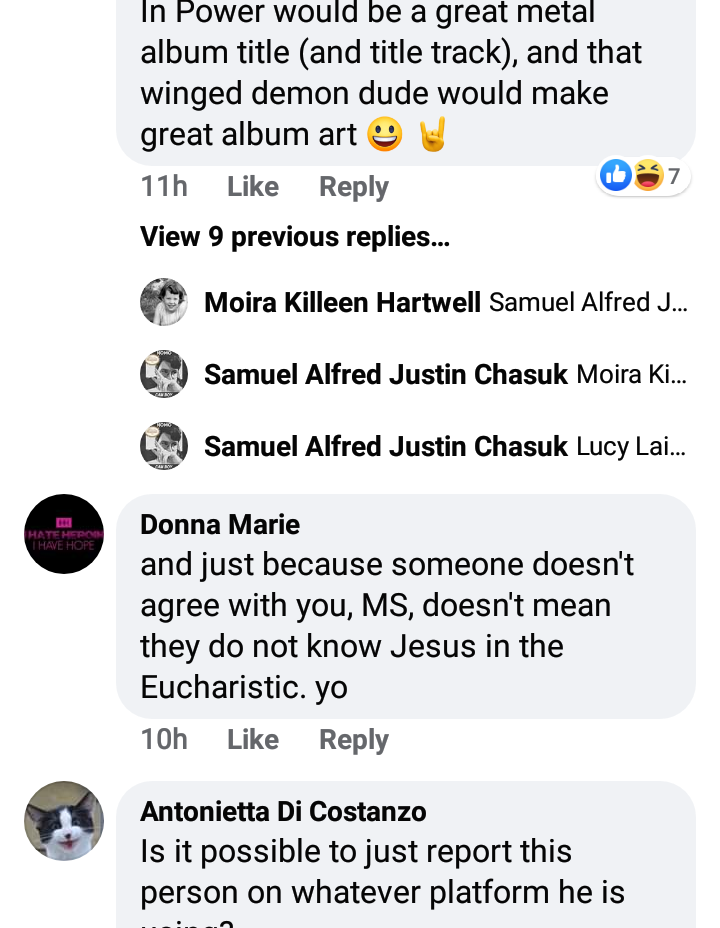The height and width of the screenshot is (928, 720).
Task: Click the blue thumbs-up reaction icon
Action: click(x=615, y=175)
